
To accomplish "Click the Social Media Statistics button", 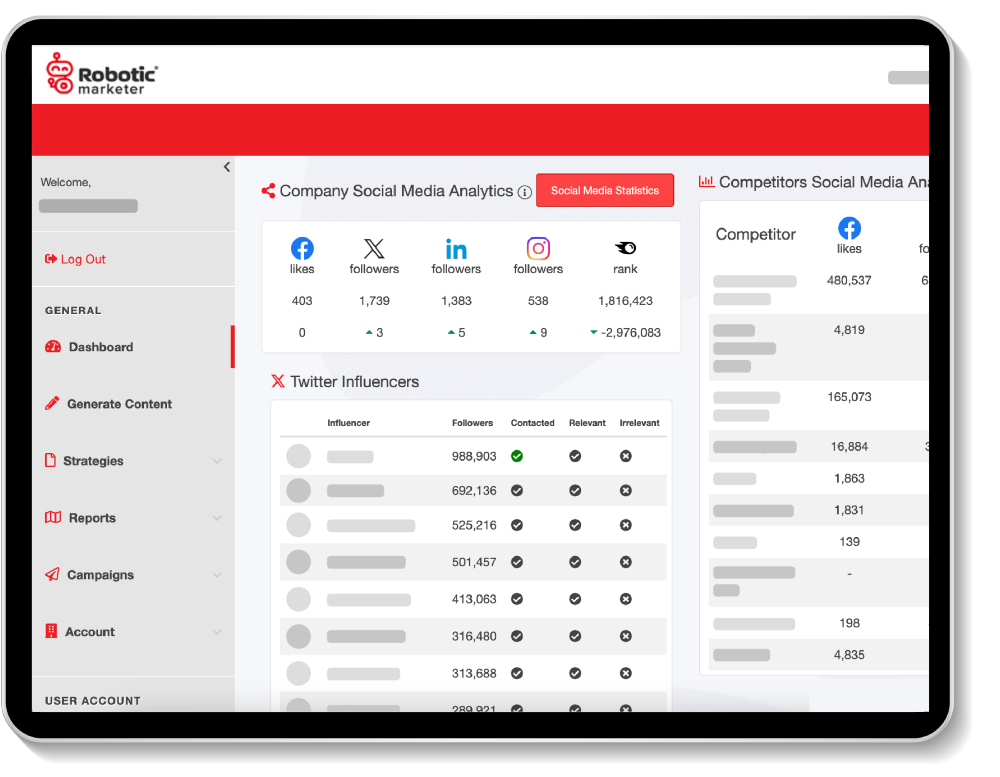I will point(605,190).
